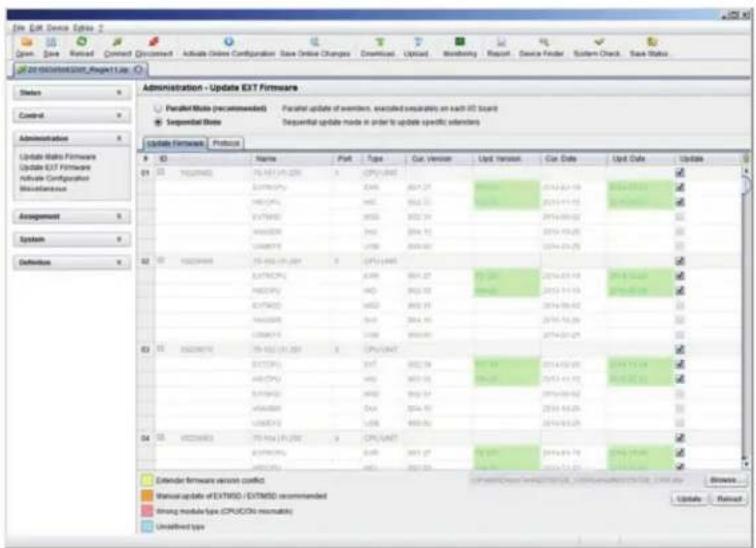This screenshot has width=756, height=548.
Task: Sort table by Cur. Version column header
Action: (440, 159)
